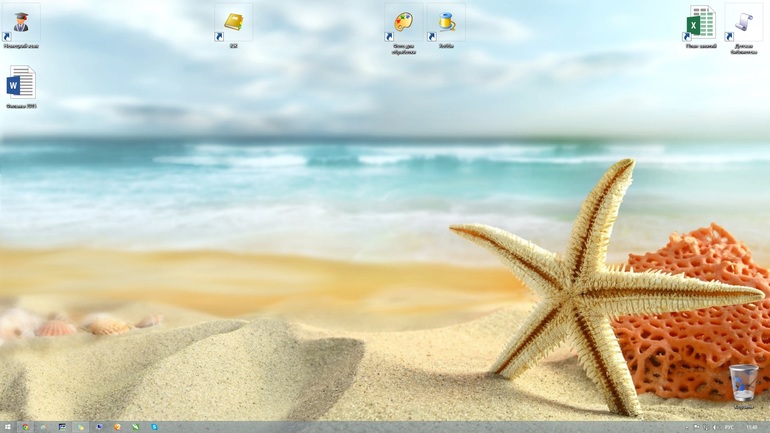Open the blue Skype taskbar icon

pos(154,427)
